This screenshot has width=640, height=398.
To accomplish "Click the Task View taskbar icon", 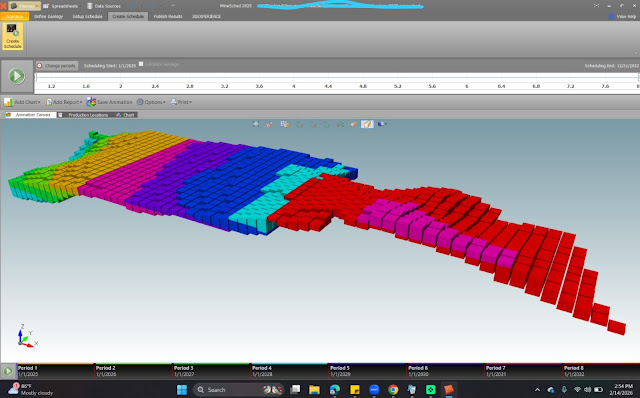I will [x=295, y=389].
